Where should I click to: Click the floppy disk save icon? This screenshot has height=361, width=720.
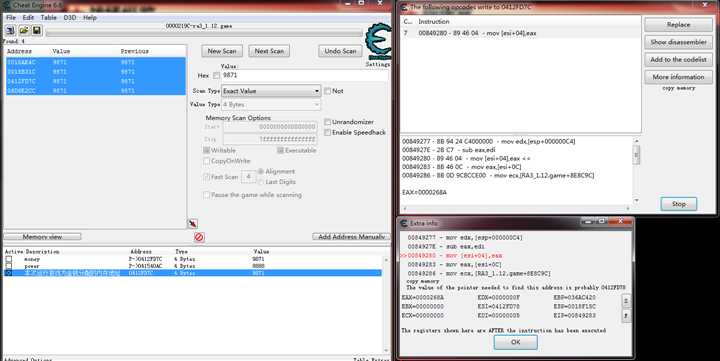pos(37,31)
